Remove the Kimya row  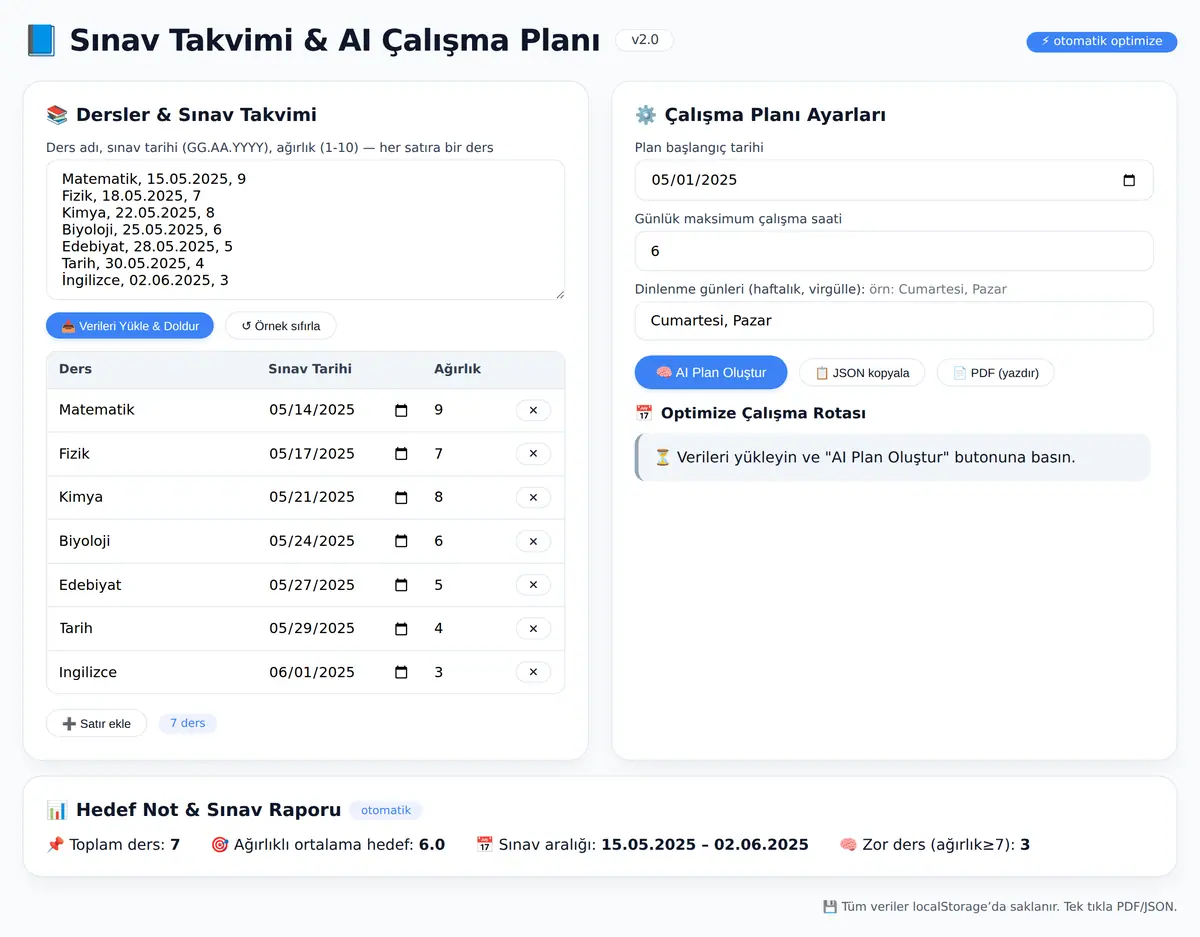point(533,497)
